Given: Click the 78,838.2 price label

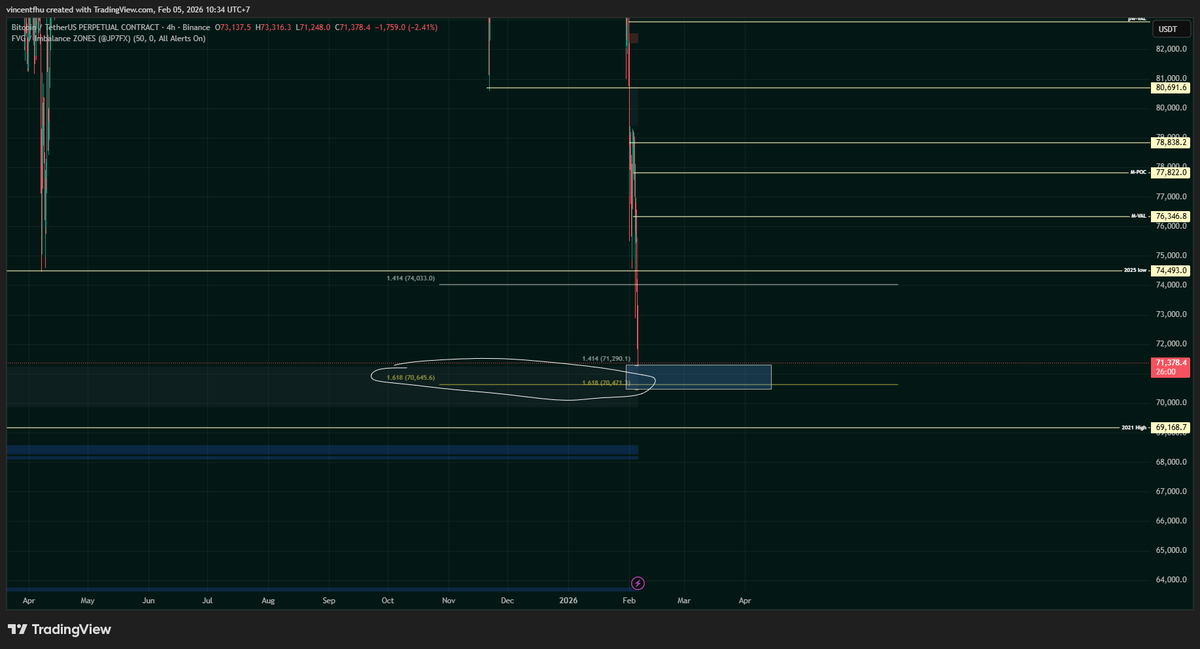Looking at the screenshot, I should click(x=1170, y=143).
